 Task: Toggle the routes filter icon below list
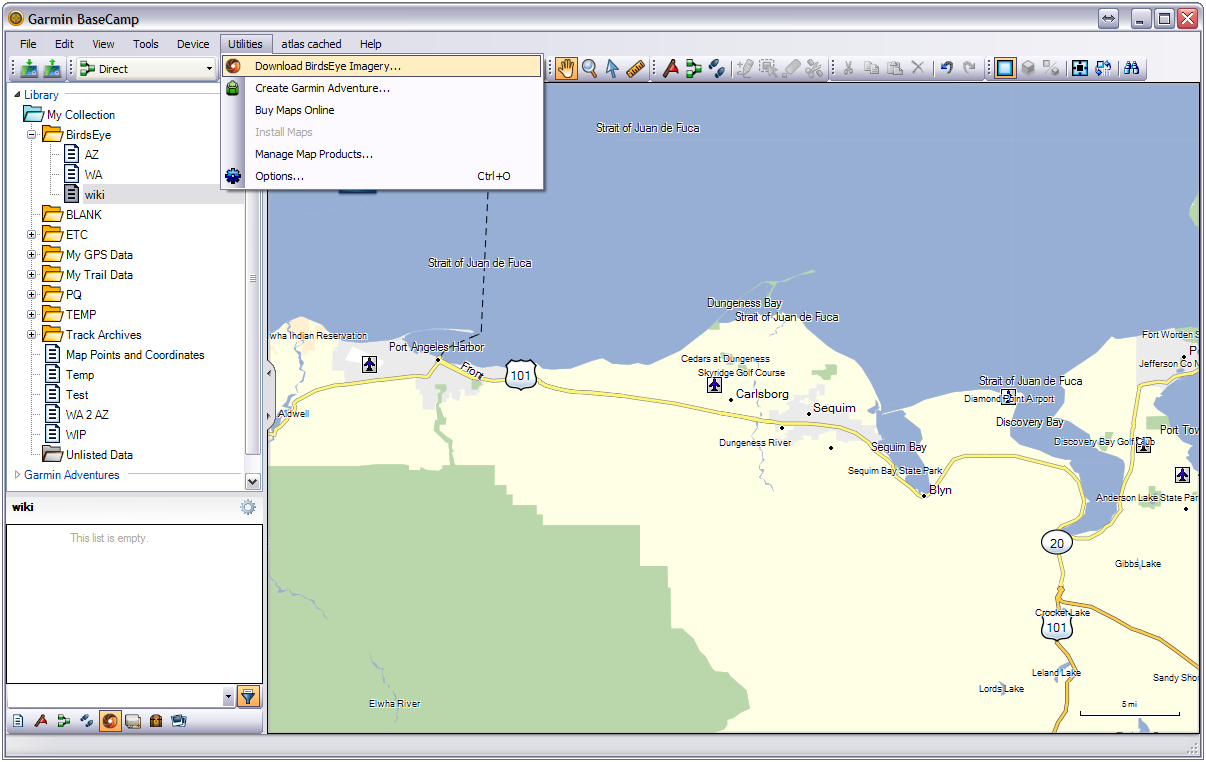click(x=64, y=720)
